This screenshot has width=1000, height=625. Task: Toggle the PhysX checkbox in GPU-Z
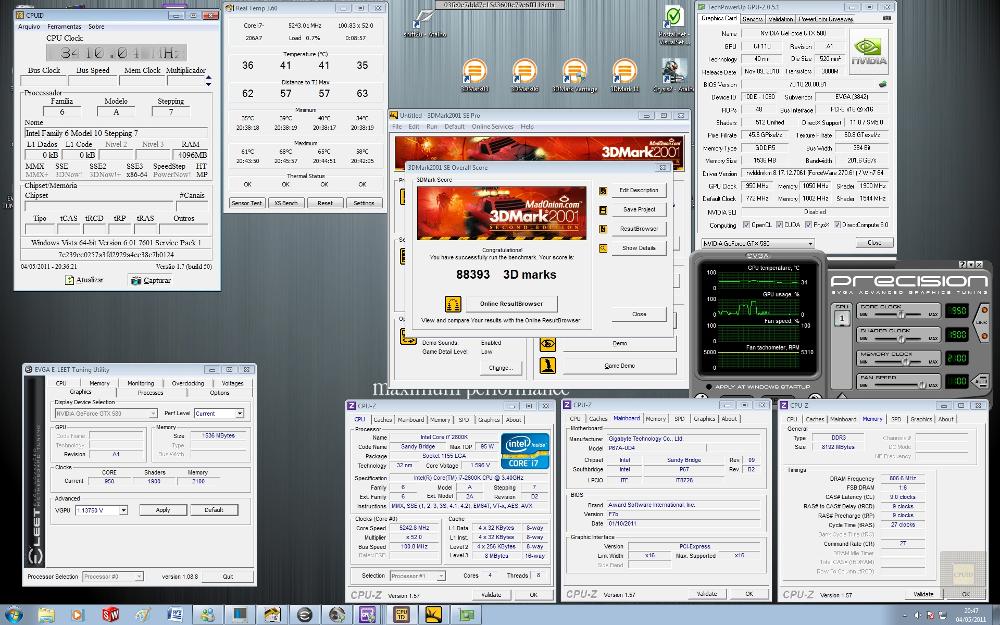click(x=809, y=225)
